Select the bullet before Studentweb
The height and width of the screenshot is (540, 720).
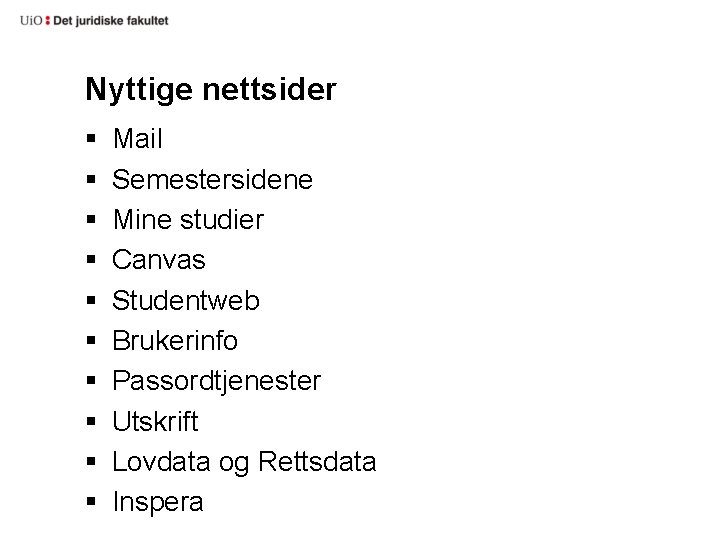pyautogui.click(x=91, y=301)
